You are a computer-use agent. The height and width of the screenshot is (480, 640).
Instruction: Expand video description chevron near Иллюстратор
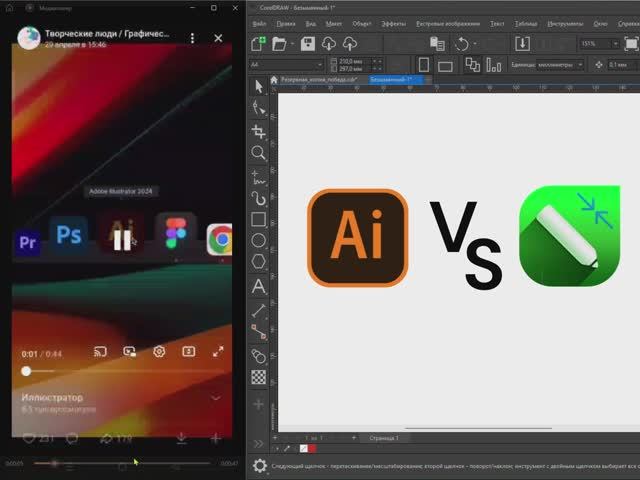216,397
